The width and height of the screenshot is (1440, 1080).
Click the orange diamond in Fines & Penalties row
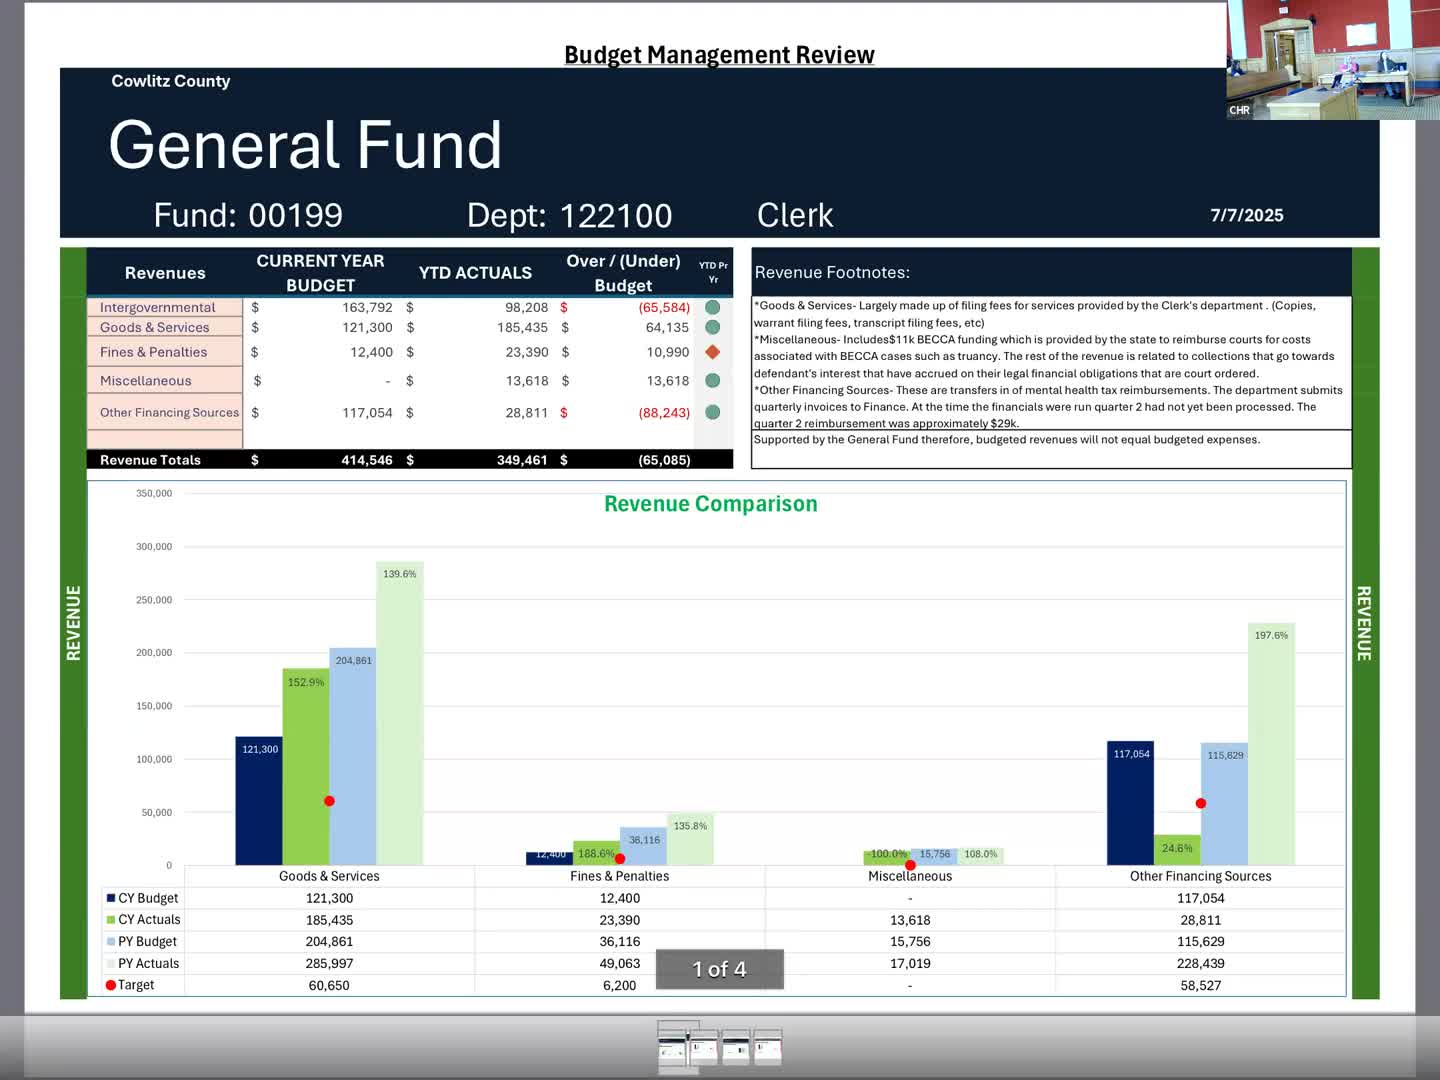[x=713, y=352]
